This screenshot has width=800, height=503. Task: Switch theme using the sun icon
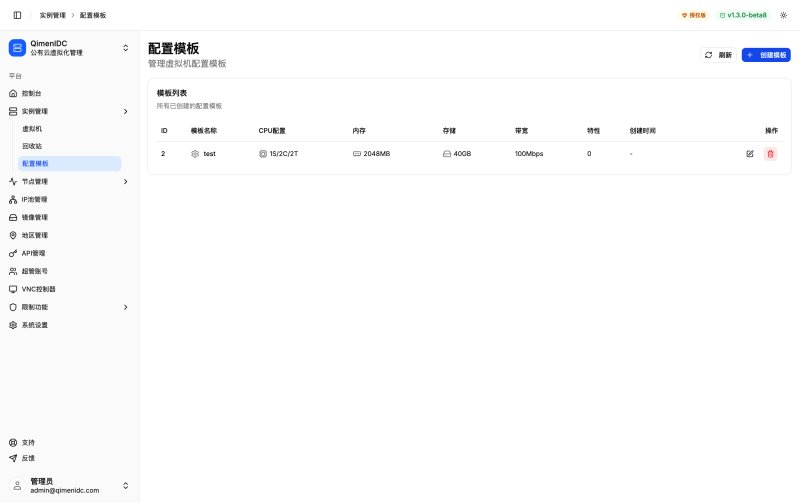coord(784,15)
